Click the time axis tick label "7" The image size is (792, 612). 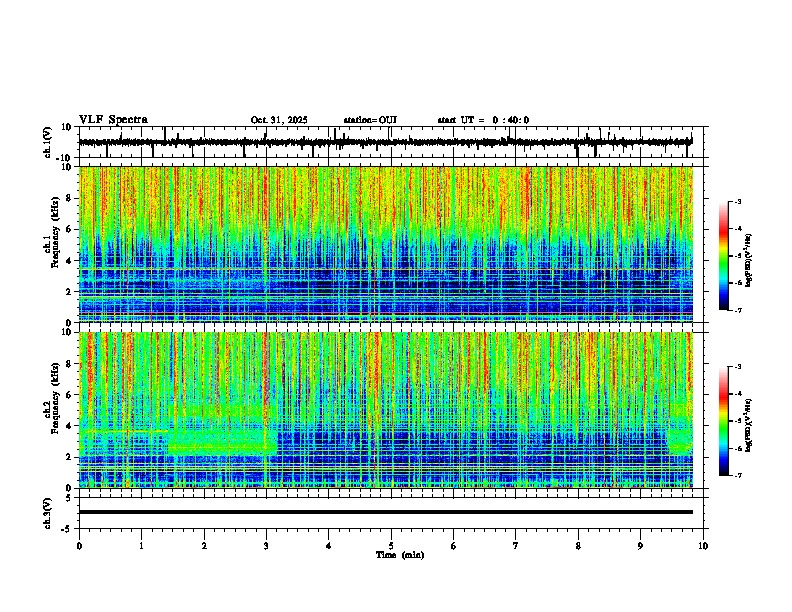click(x=516, y=546)
